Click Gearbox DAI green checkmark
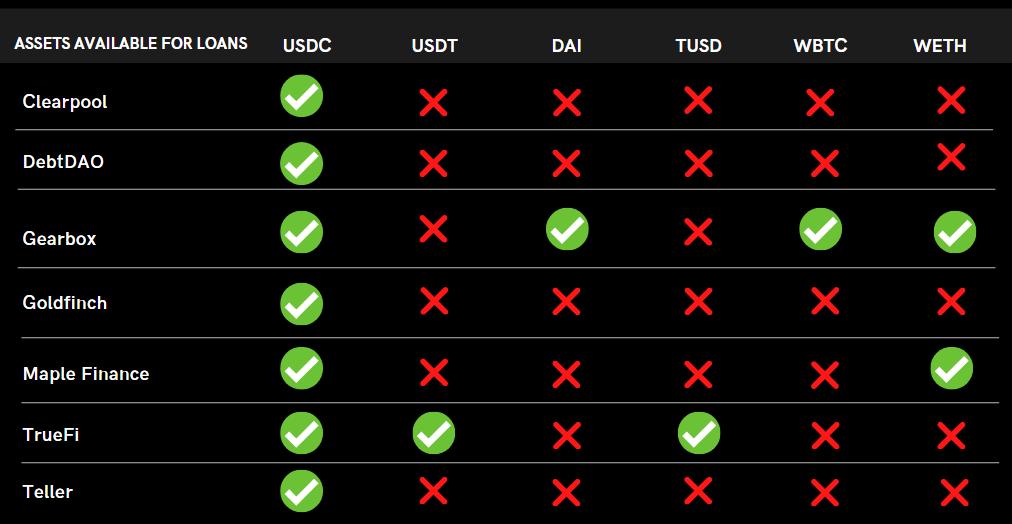Viewport: 1012px width, 524px height. click(567, 230)
